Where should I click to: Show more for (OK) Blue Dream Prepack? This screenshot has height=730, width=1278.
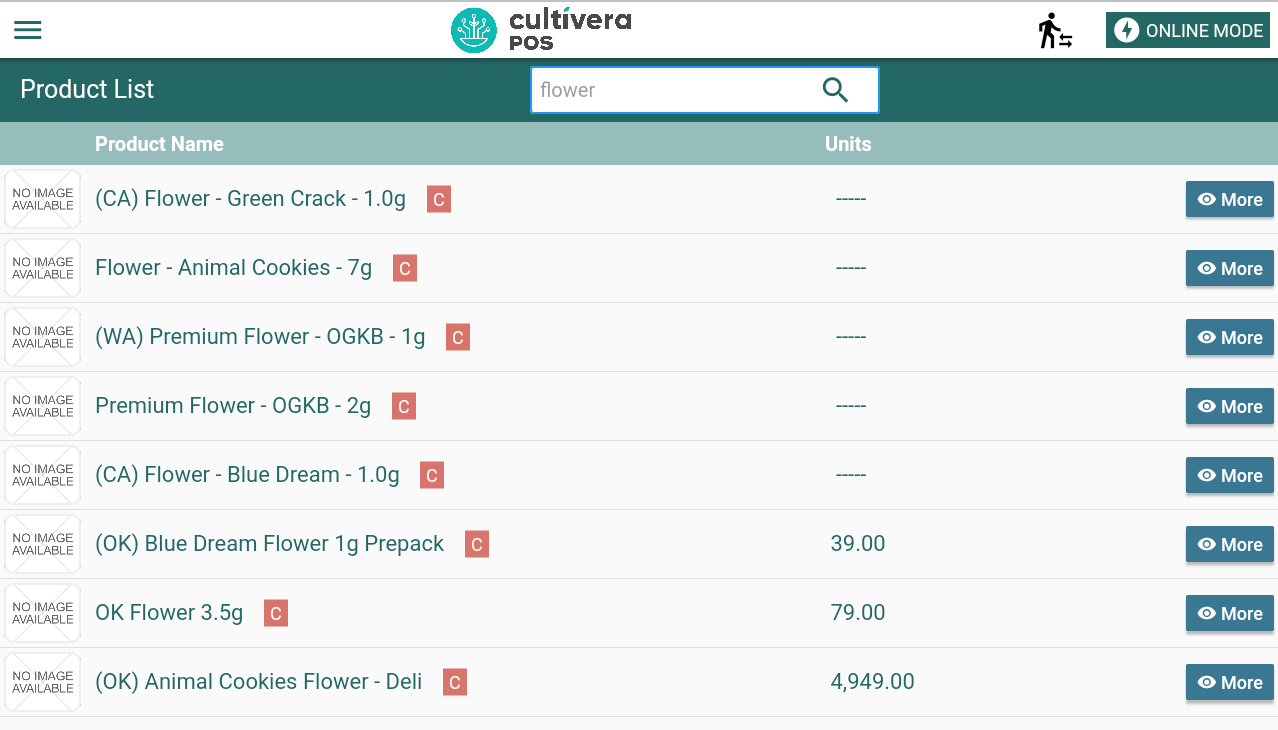click(1230, 544)
